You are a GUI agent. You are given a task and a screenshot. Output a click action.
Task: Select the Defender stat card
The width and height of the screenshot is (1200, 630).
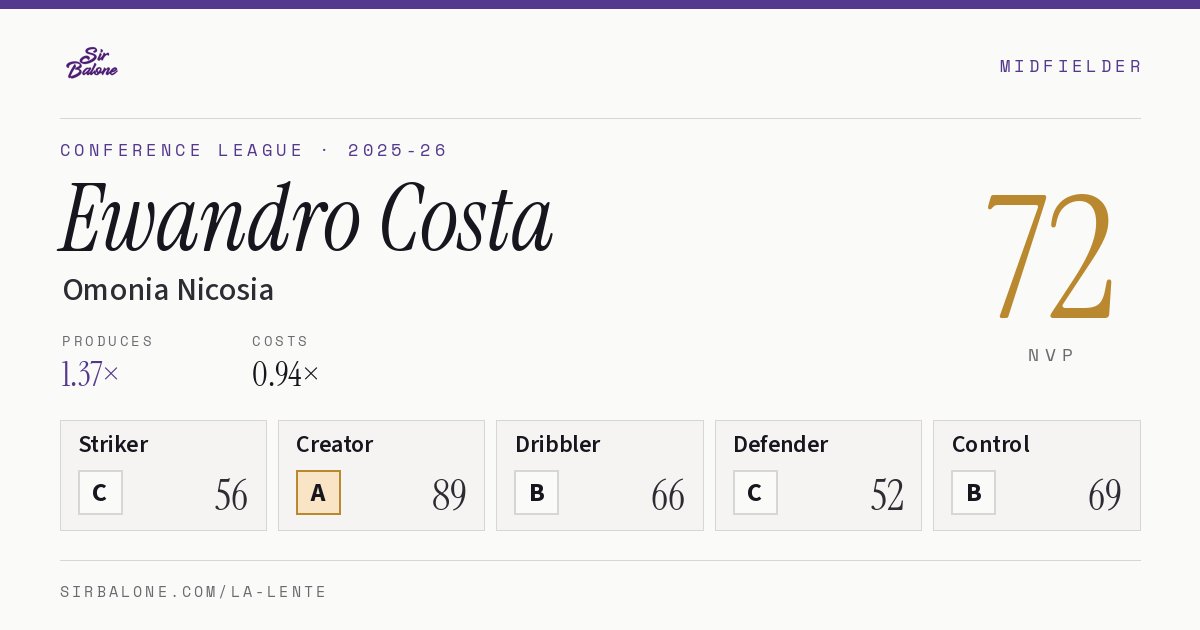818,475
